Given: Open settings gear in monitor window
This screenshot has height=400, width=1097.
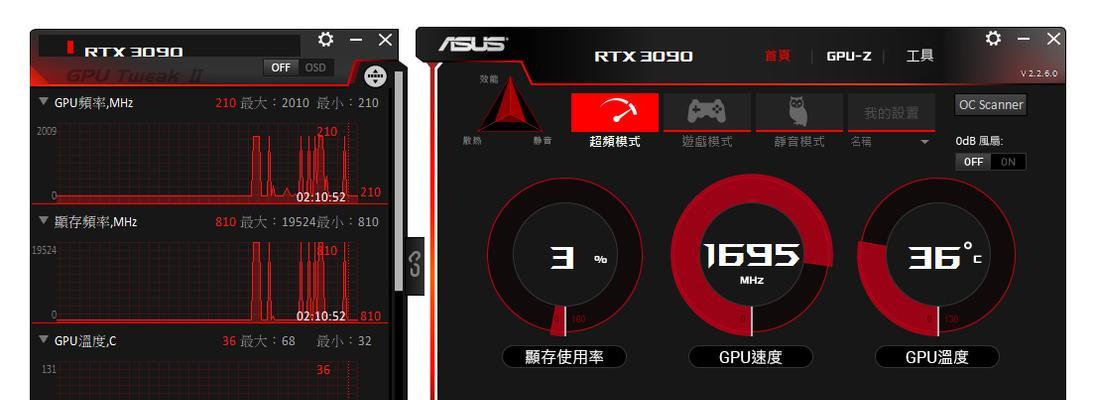Looking at the screenshot, I should click(325, 40).
